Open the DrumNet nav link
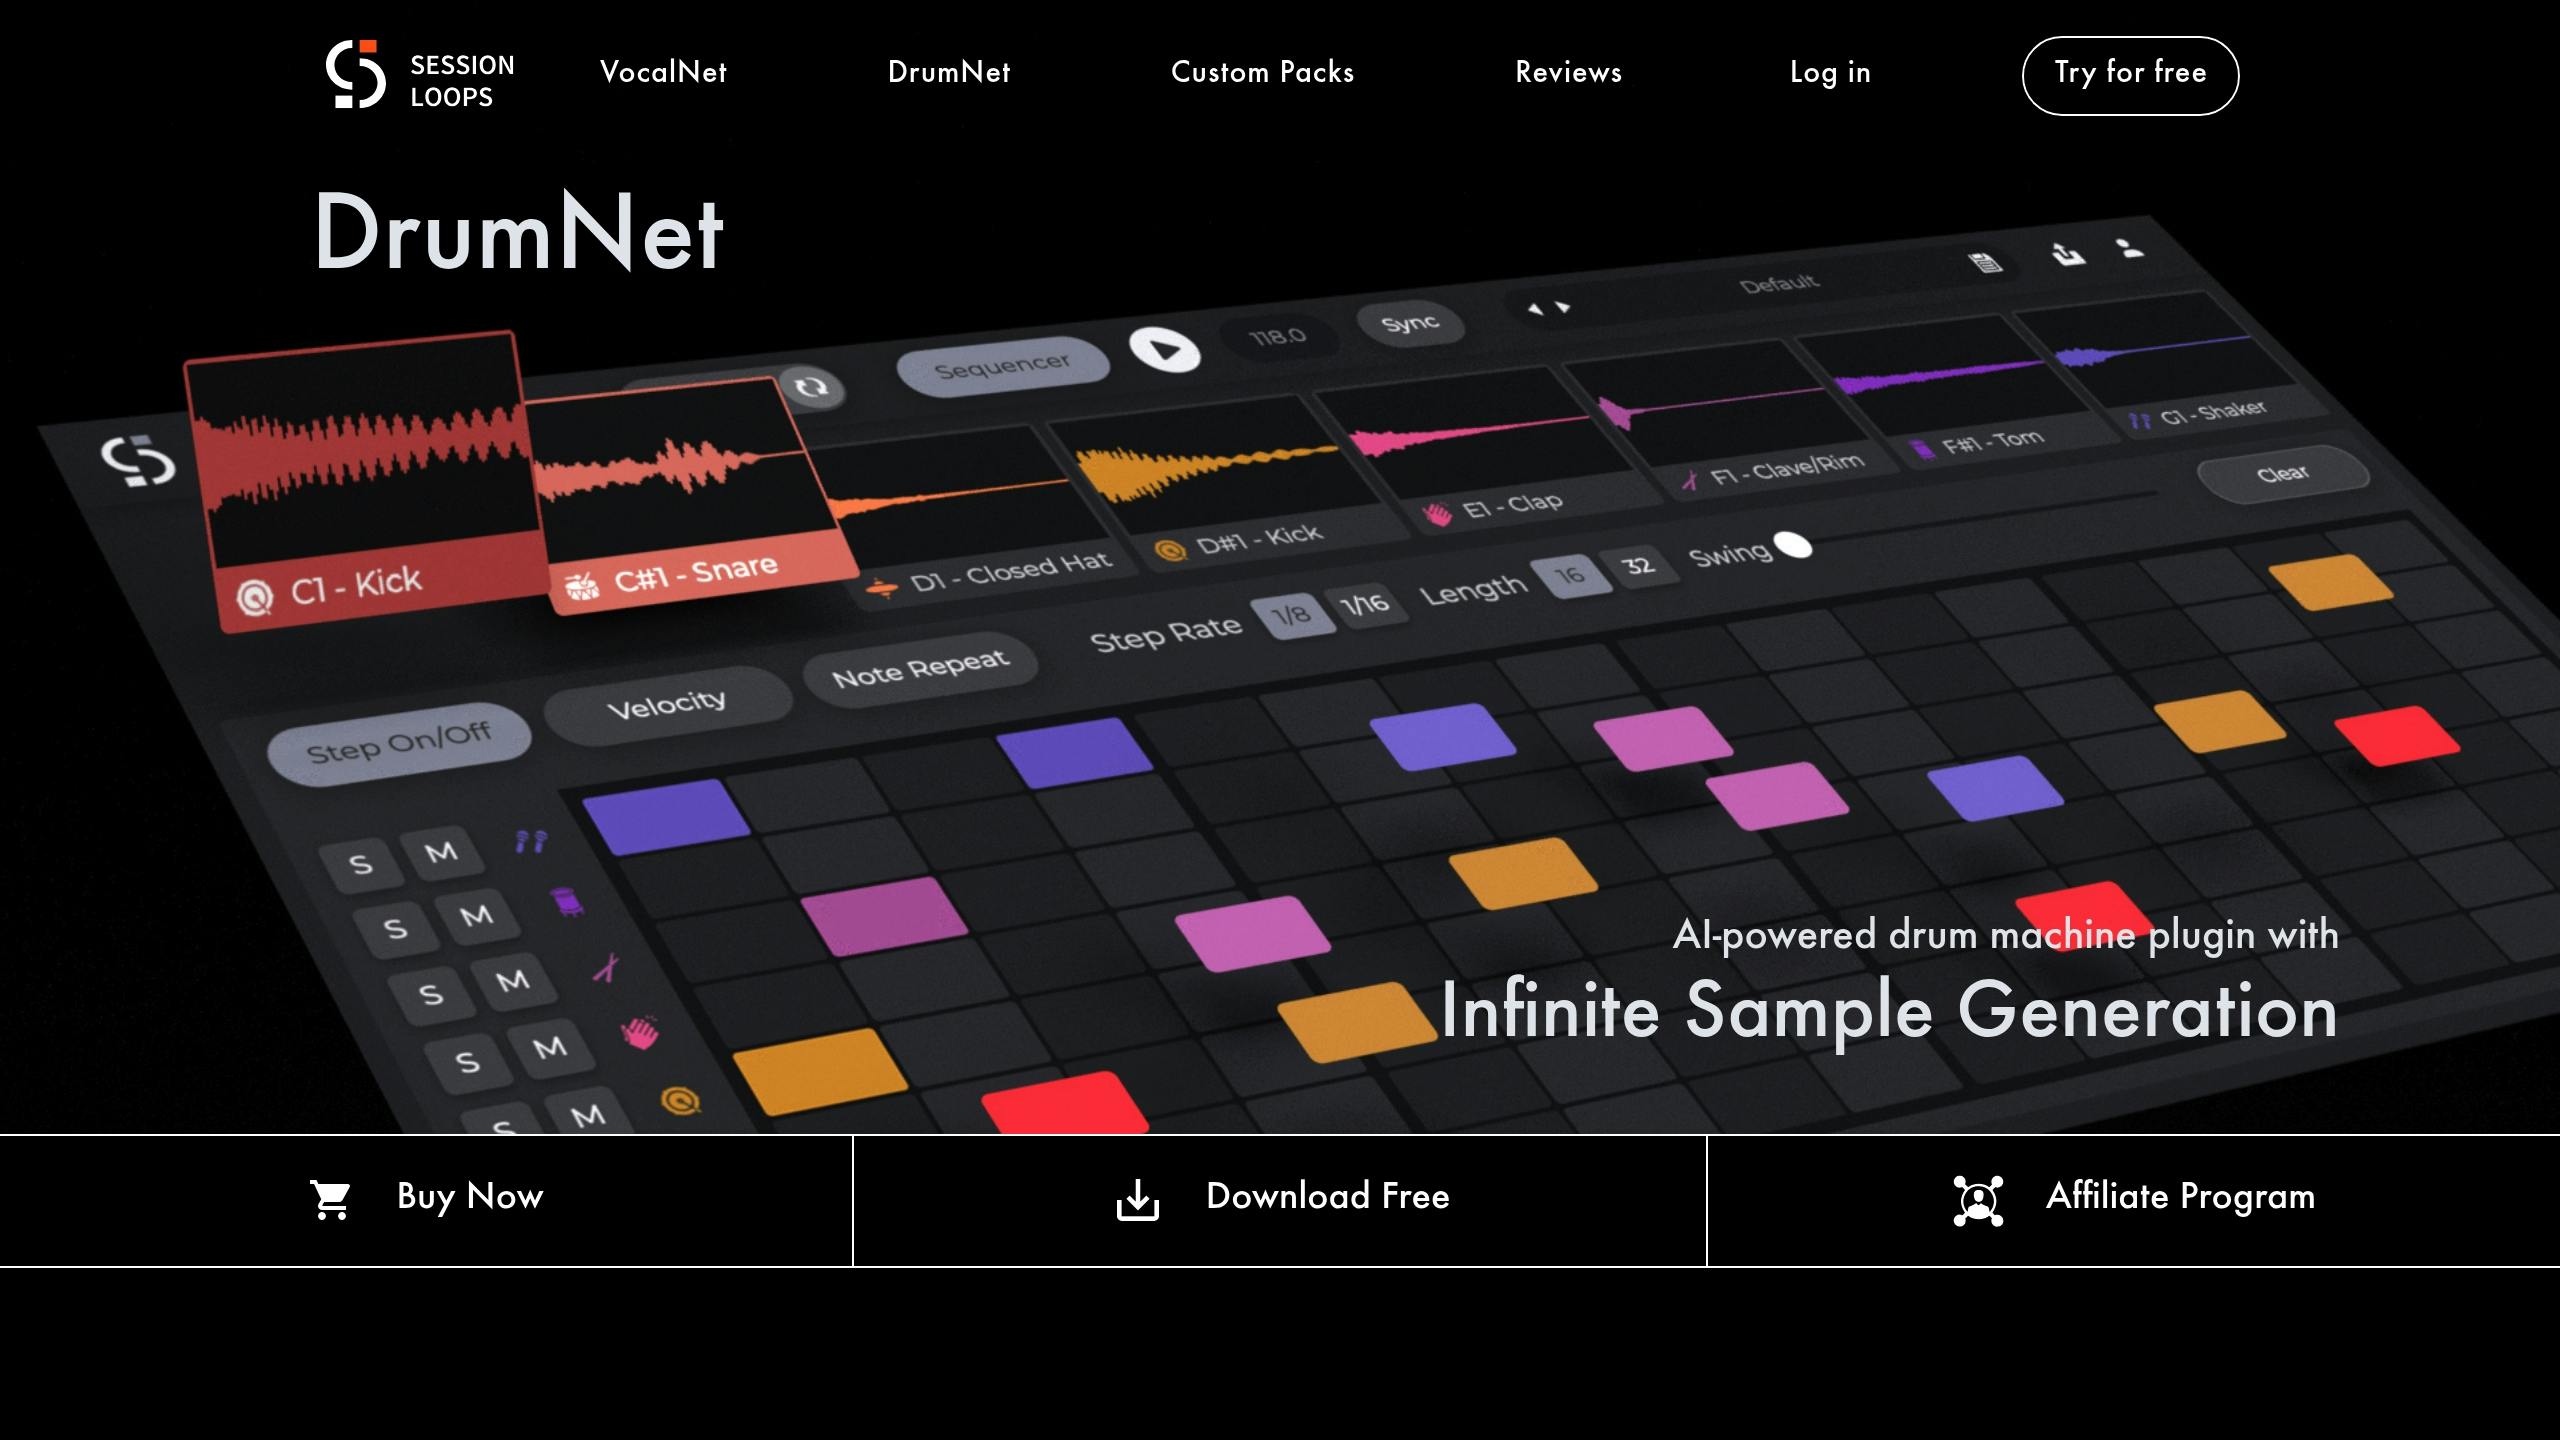Image resolution: width=2560 pixels, height=1440 pixels. click(x=949, y=72)
